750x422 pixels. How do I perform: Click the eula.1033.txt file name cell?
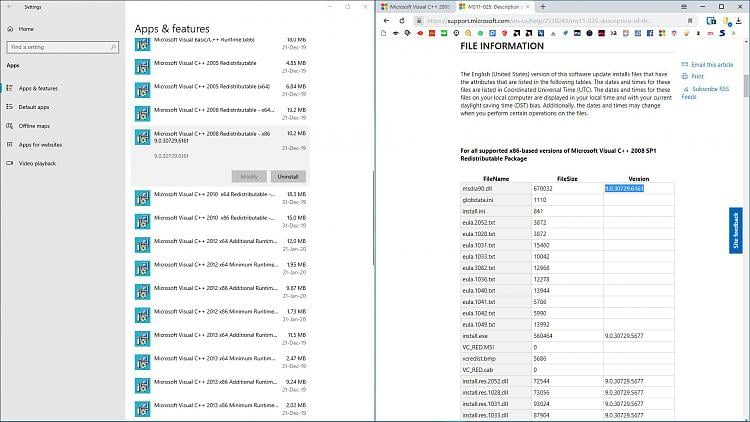click(x=496, y=256)
